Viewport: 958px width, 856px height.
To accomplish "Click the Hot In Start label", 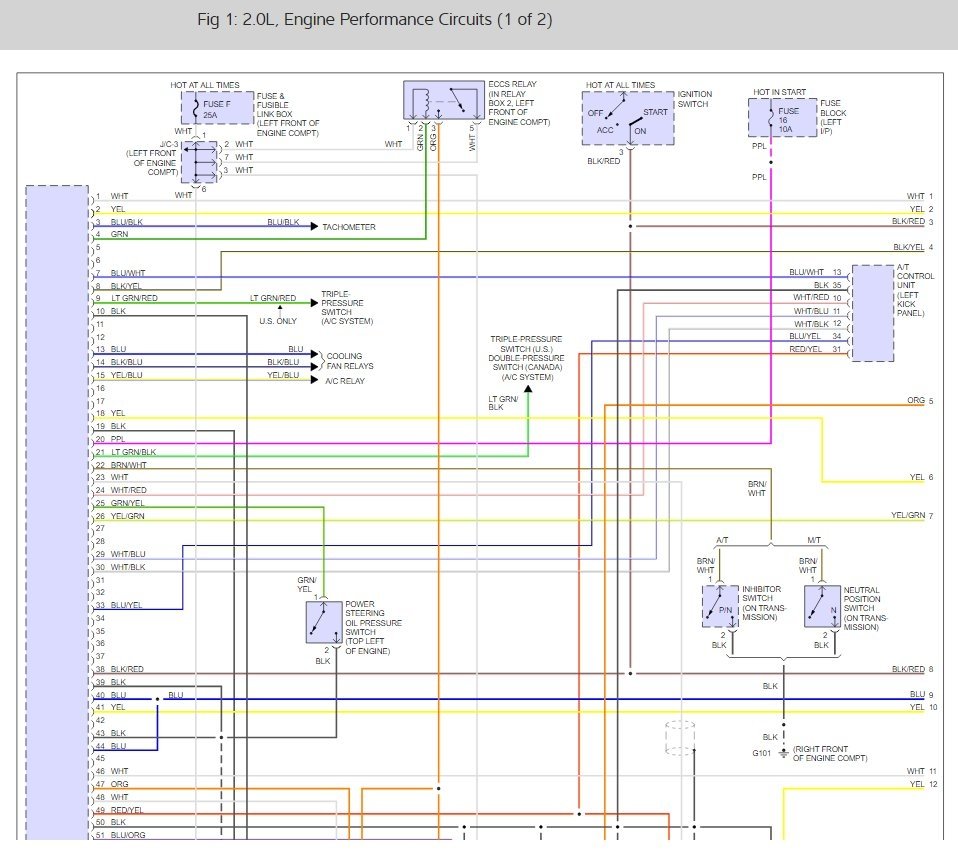I will (778, 92).
